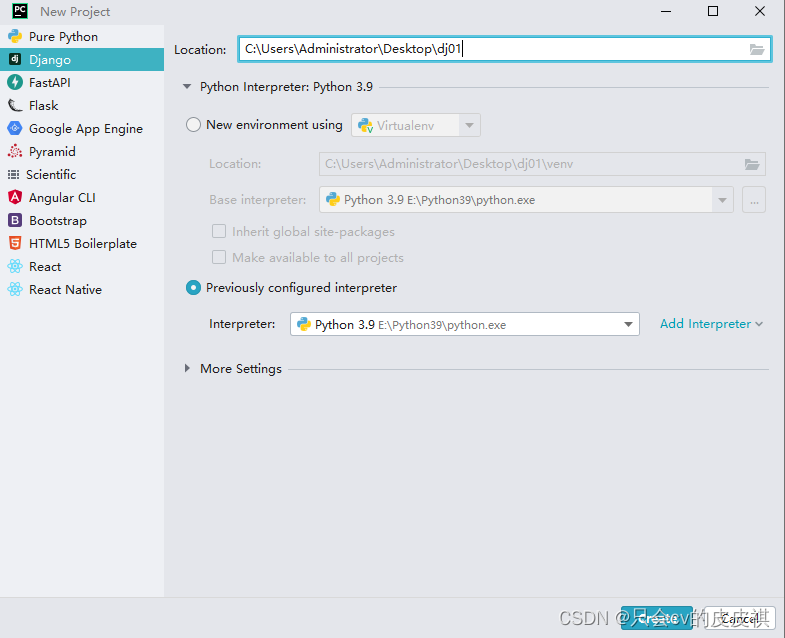This screenshot has height=638, width=785.
Task: Click the React Native atom icon
Action: (x=15, y=289)
